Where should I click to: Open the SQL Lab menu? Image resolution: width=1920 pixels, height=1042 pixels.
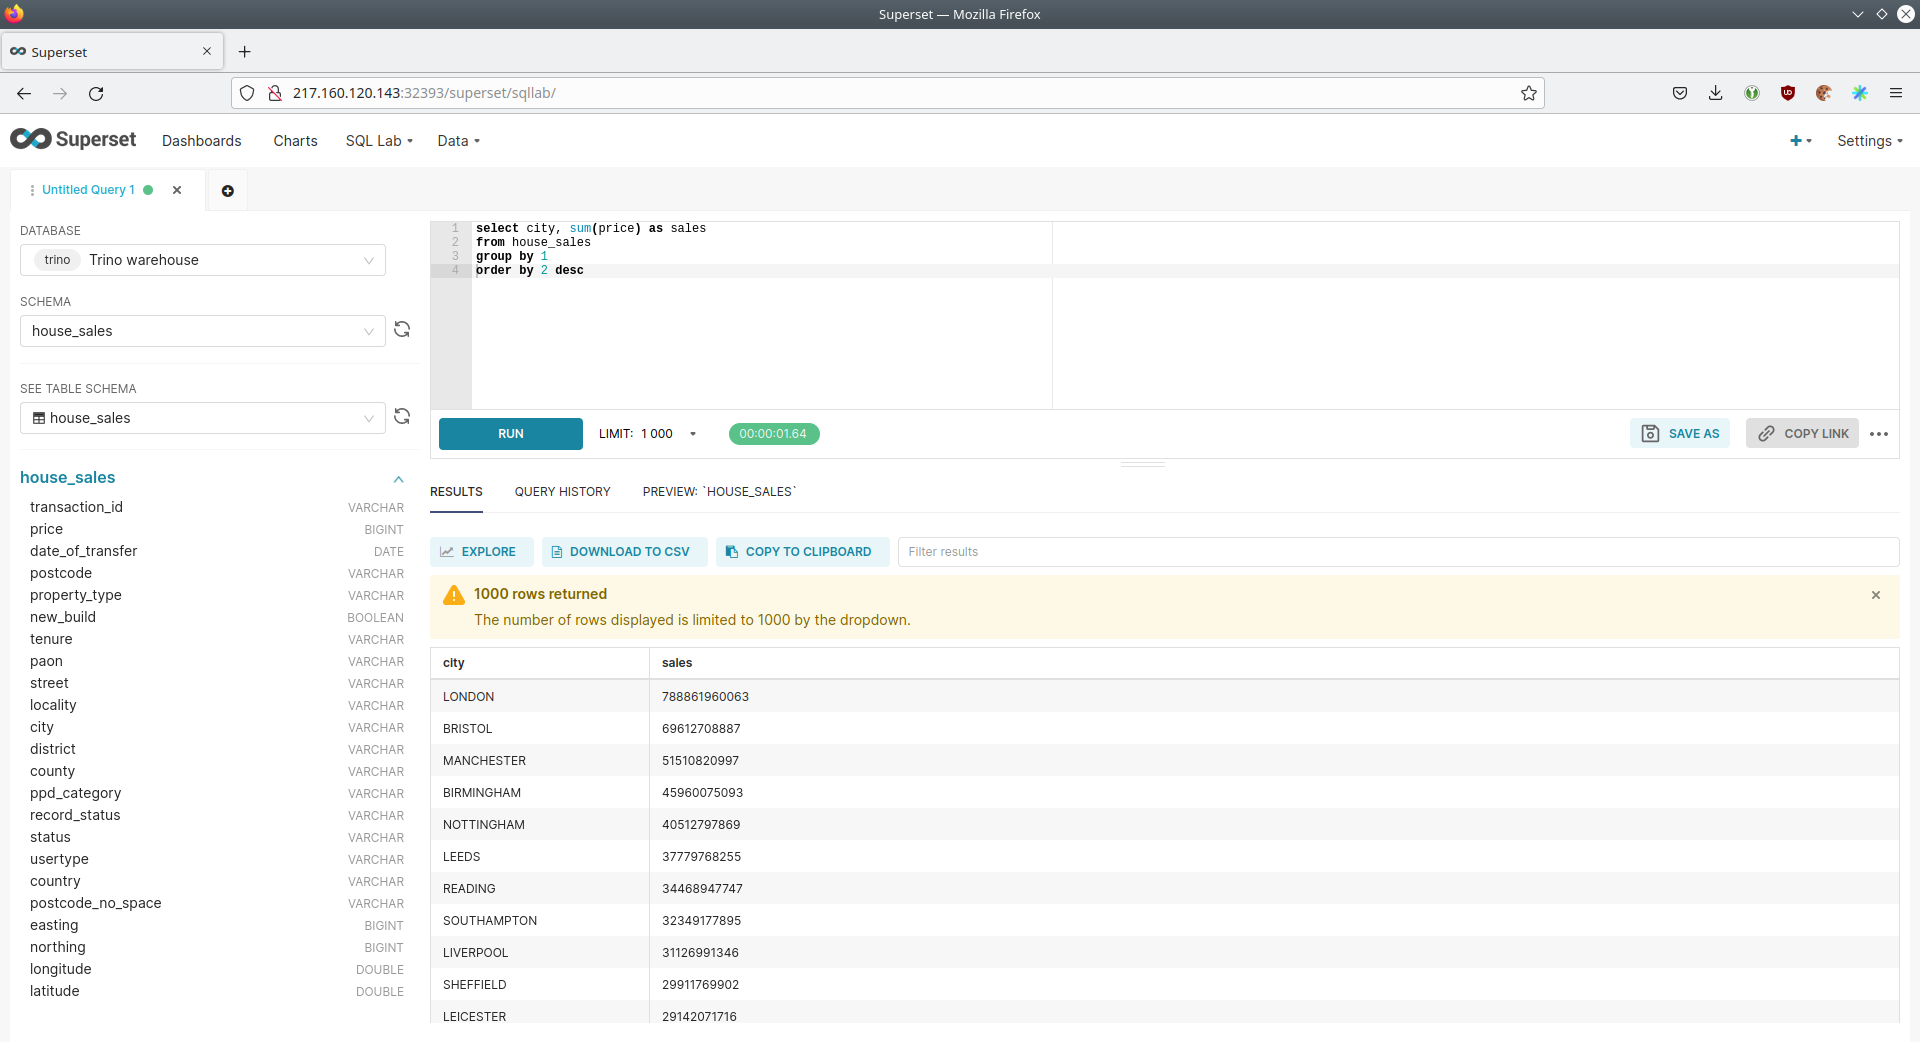(379, 141)
